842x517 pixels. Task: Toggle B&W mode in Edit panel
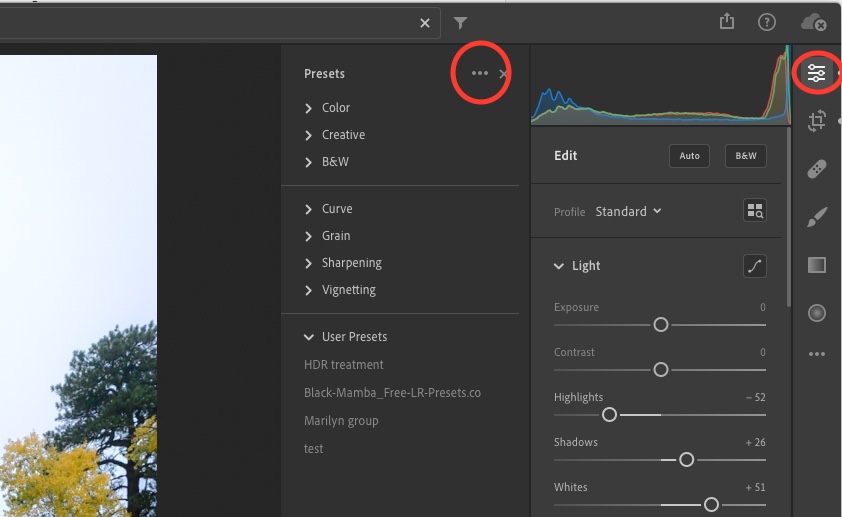coord(745,156)
